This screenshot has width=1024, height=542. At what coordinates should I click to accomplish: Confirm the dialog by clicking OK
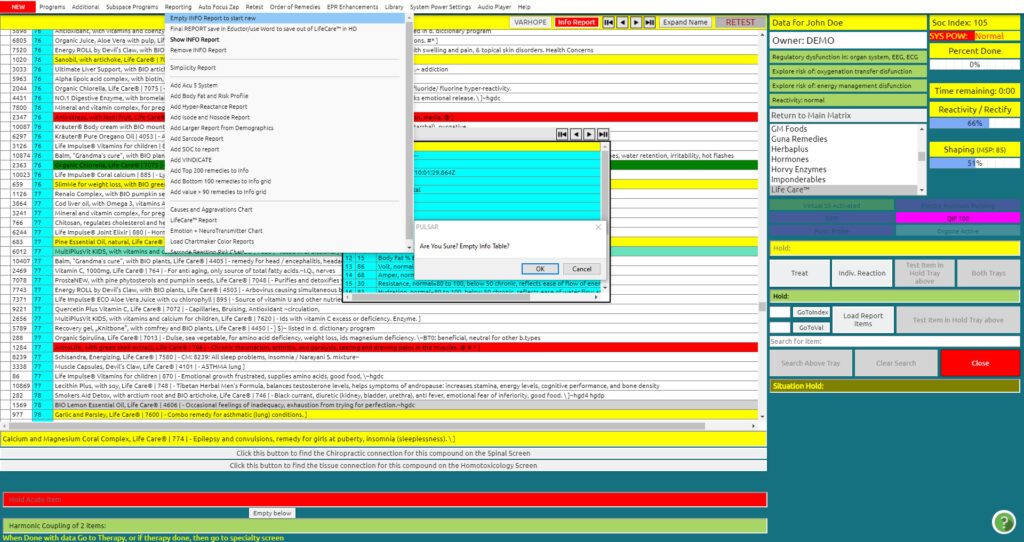[540, 269]
